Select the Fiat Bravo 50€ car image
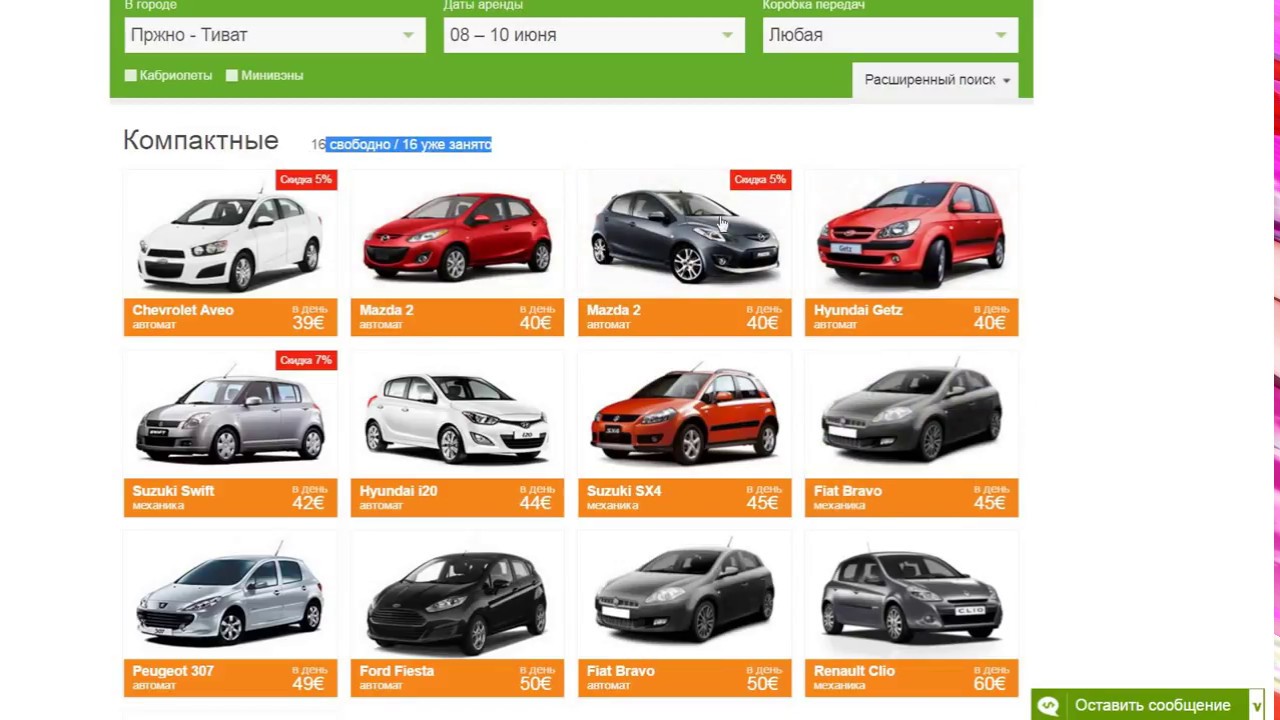 click(x=684, y=597)
